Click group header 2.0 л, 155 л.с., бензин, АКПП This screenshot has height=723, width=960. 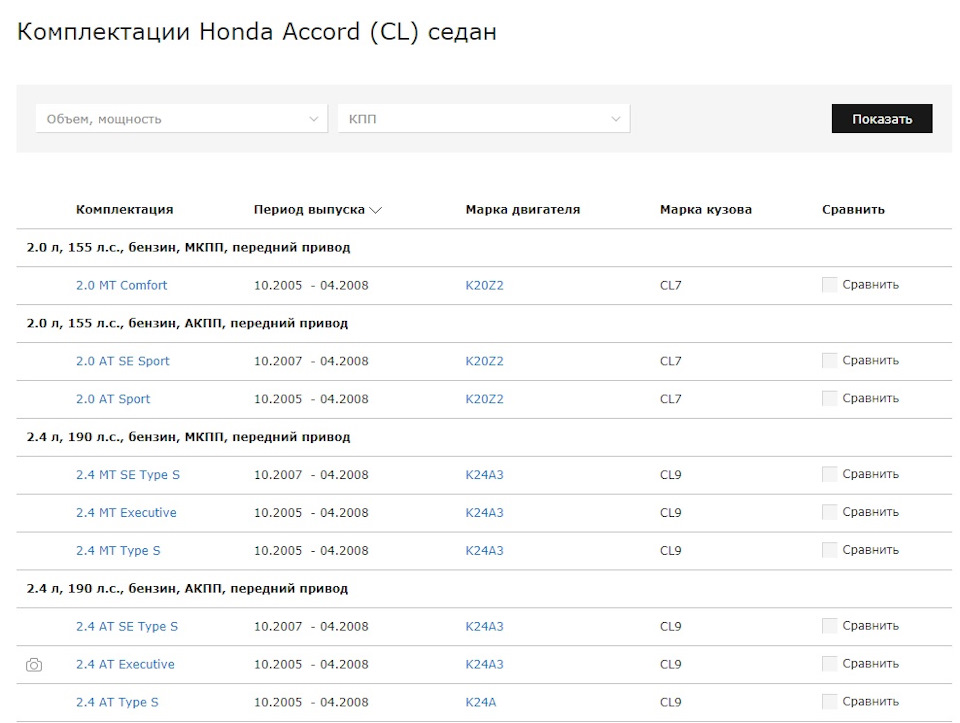tap(187, 323)
